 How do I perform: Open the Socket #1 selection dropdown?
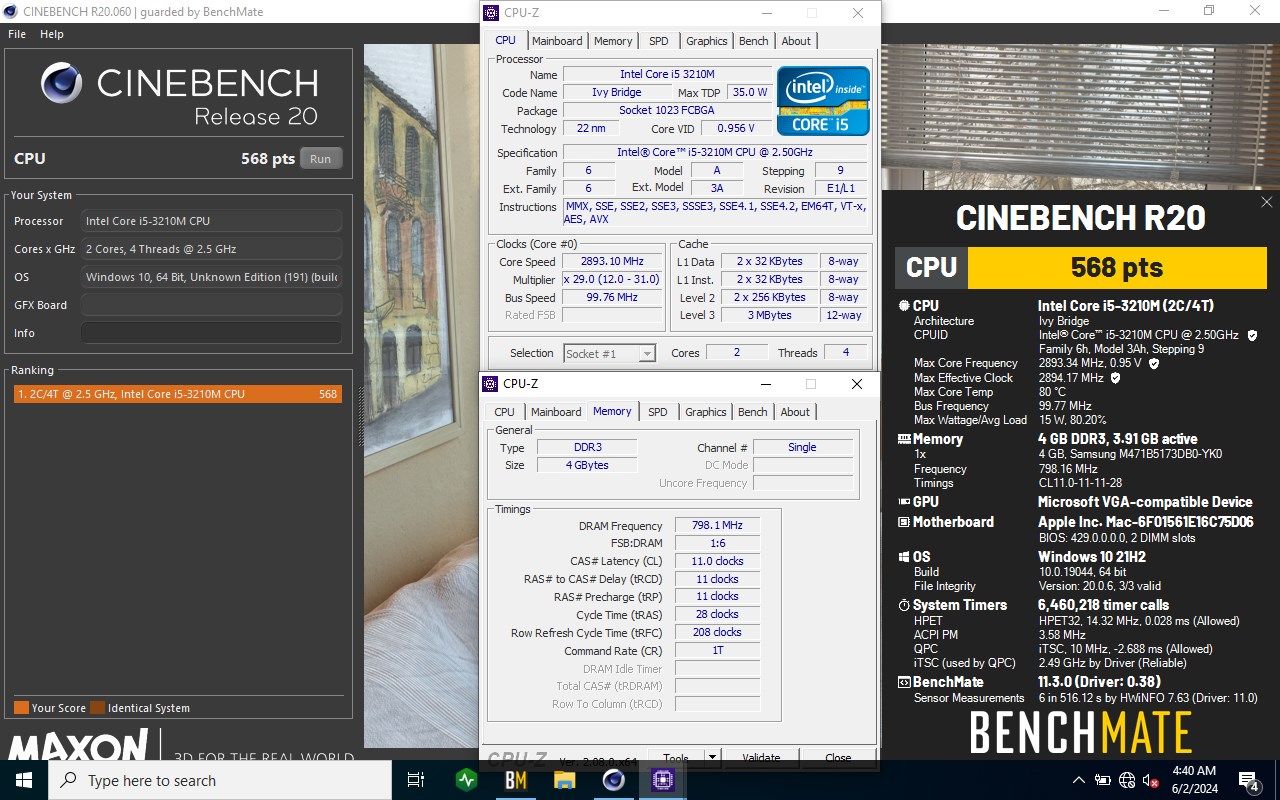(x=609, y=353)
